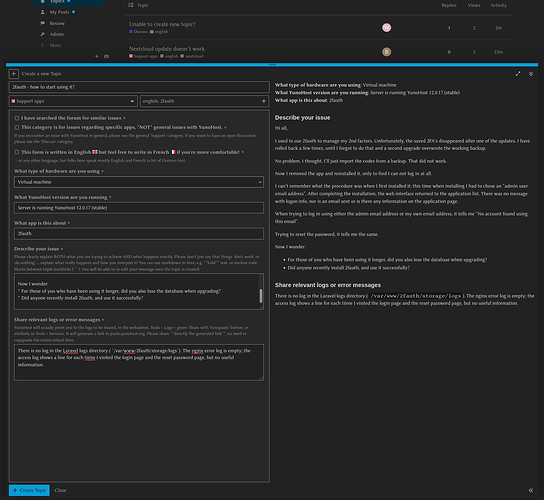Open keyboard shortcuts icon in sidebar footer
This screenshot has height=500, width=544.
click(x=107, y=56)
